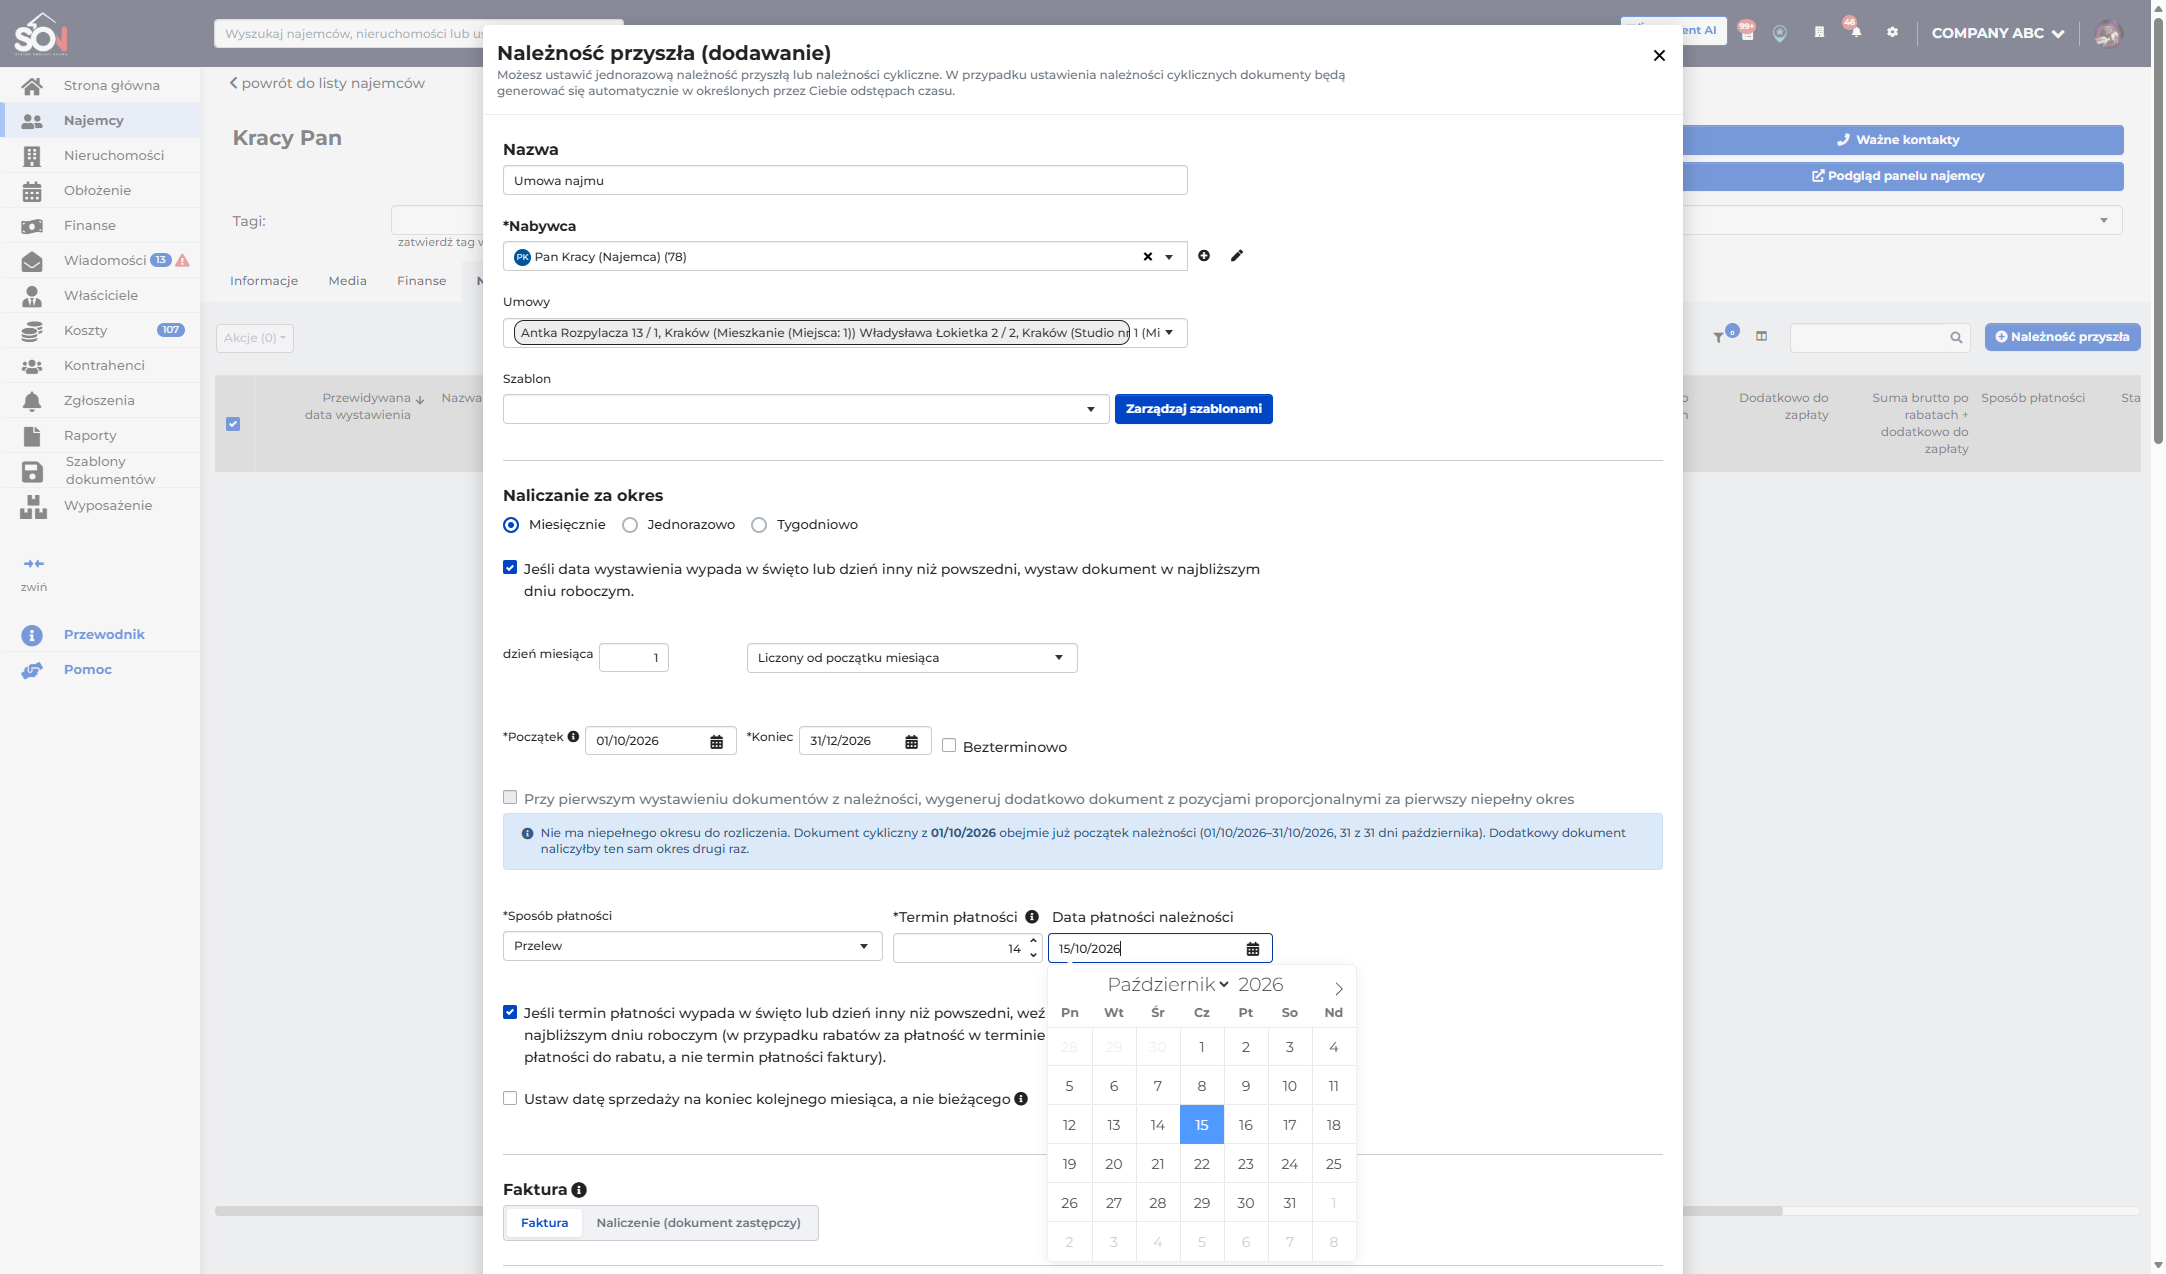2166x1274 pixels.
Task: Click calendar icon in Data płatności należności
Action: pos(1253,948)
